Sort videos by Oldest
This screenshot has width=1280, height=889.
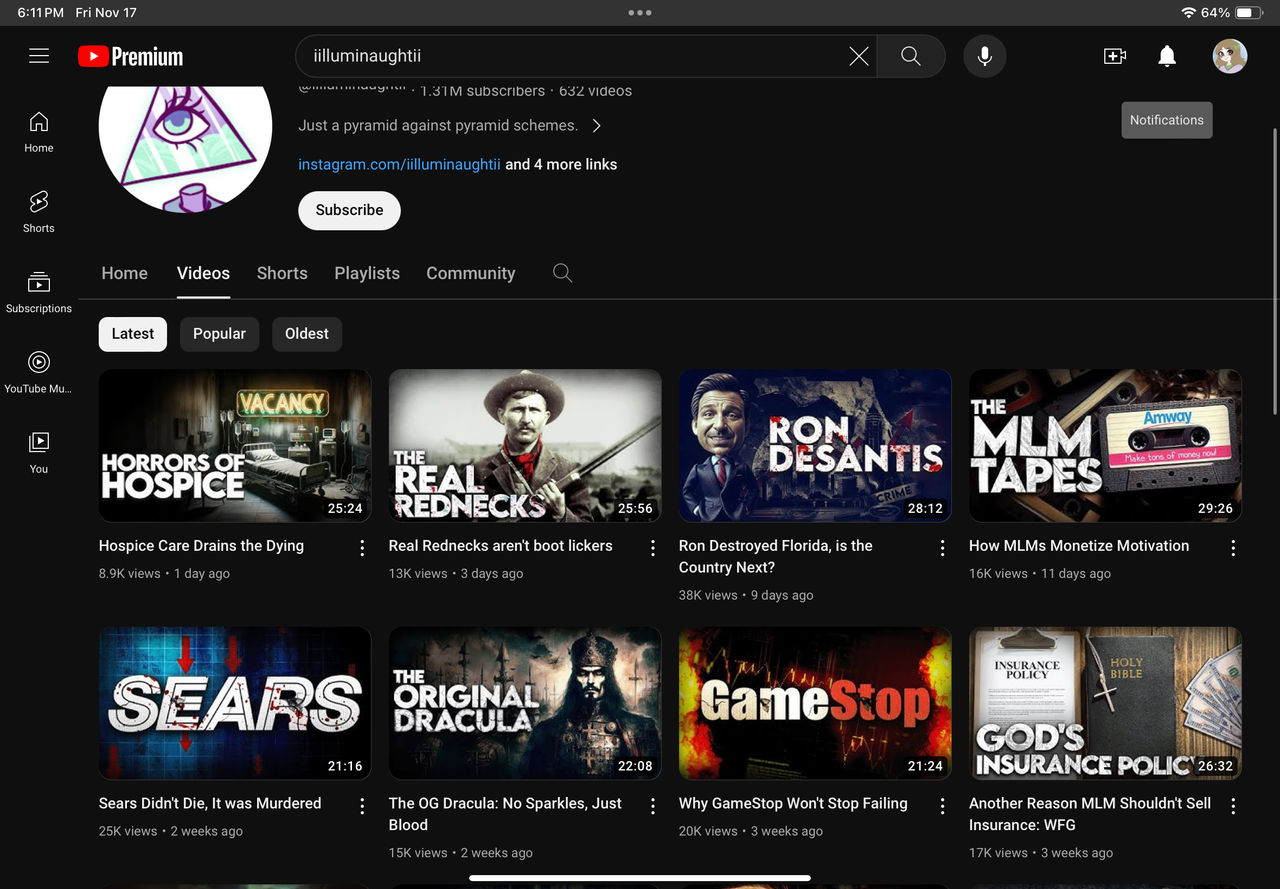tap(307, 334)
